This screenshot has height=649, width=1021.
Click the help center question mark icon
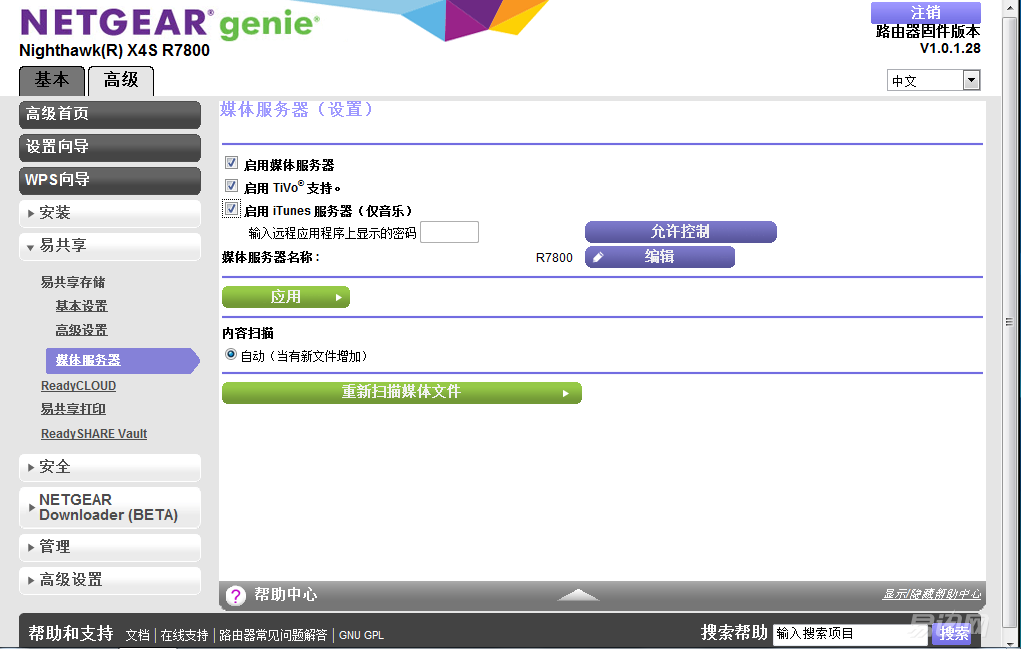(235, 595)
